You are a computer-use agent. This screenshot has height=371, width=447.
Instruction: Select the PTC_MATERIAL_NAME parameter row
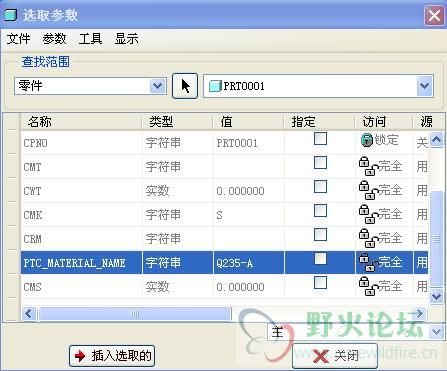(x=224, y=263)
